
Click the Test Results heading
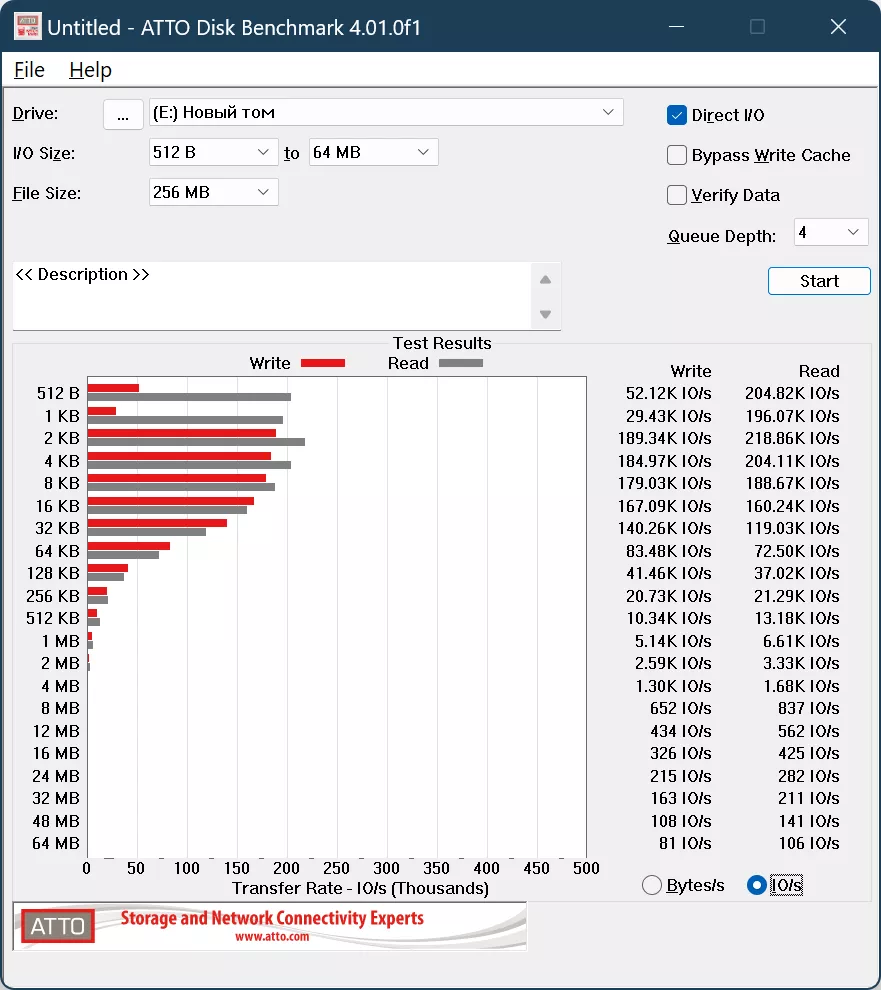(x=442, y=343)
